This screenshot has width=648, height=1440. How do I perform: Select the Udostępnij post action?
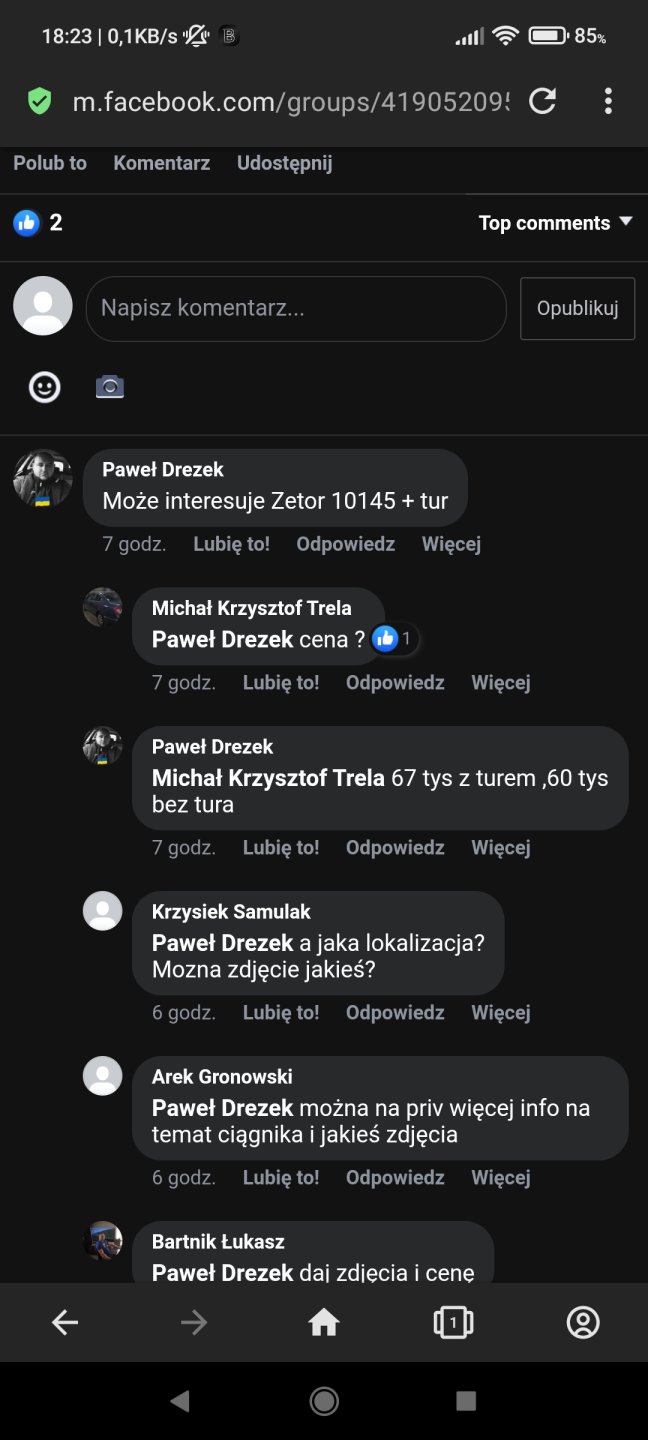284,163
